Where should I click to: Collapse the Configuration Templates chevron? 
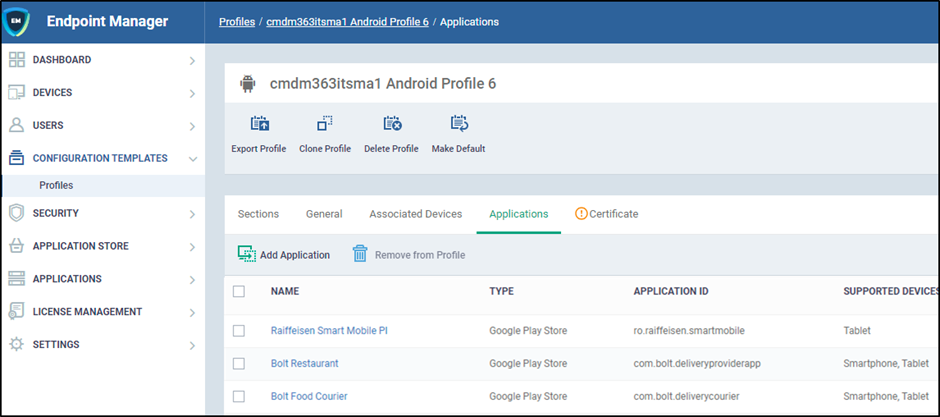pos(192,159)
